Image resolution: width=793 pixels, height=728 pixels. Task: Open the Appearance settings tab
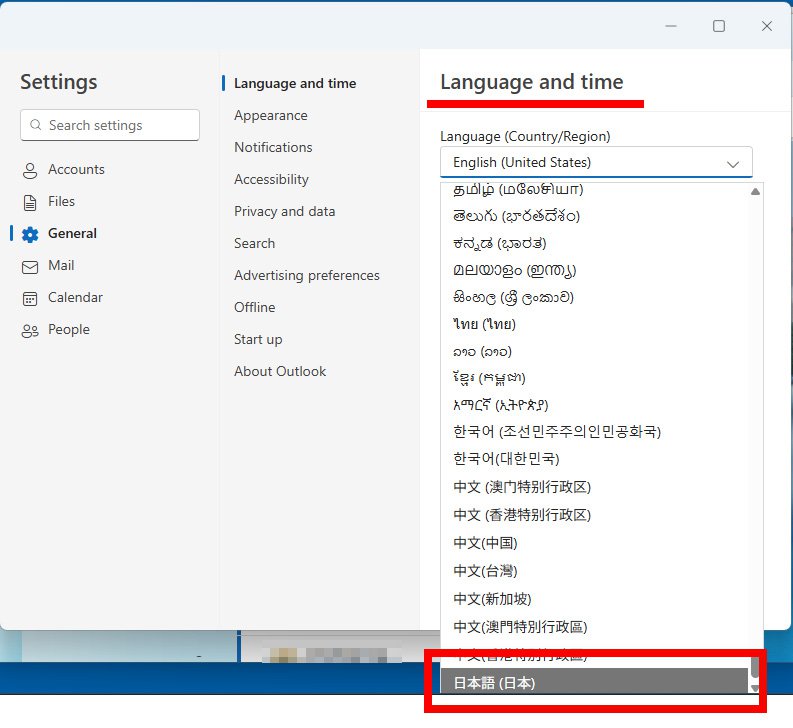tap(270, 116)
